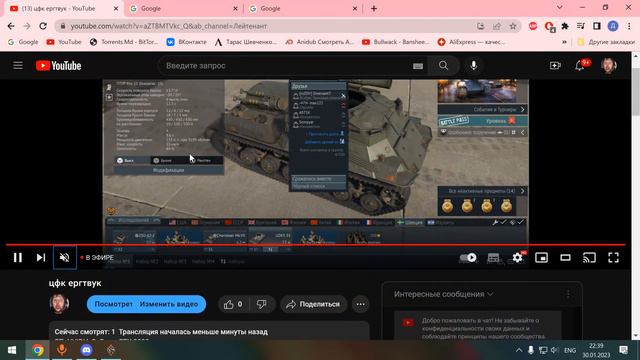This screenshot has width=640, height=360.
Task: Type in the 'Введите запрос' search field
Action: (286, 66)
